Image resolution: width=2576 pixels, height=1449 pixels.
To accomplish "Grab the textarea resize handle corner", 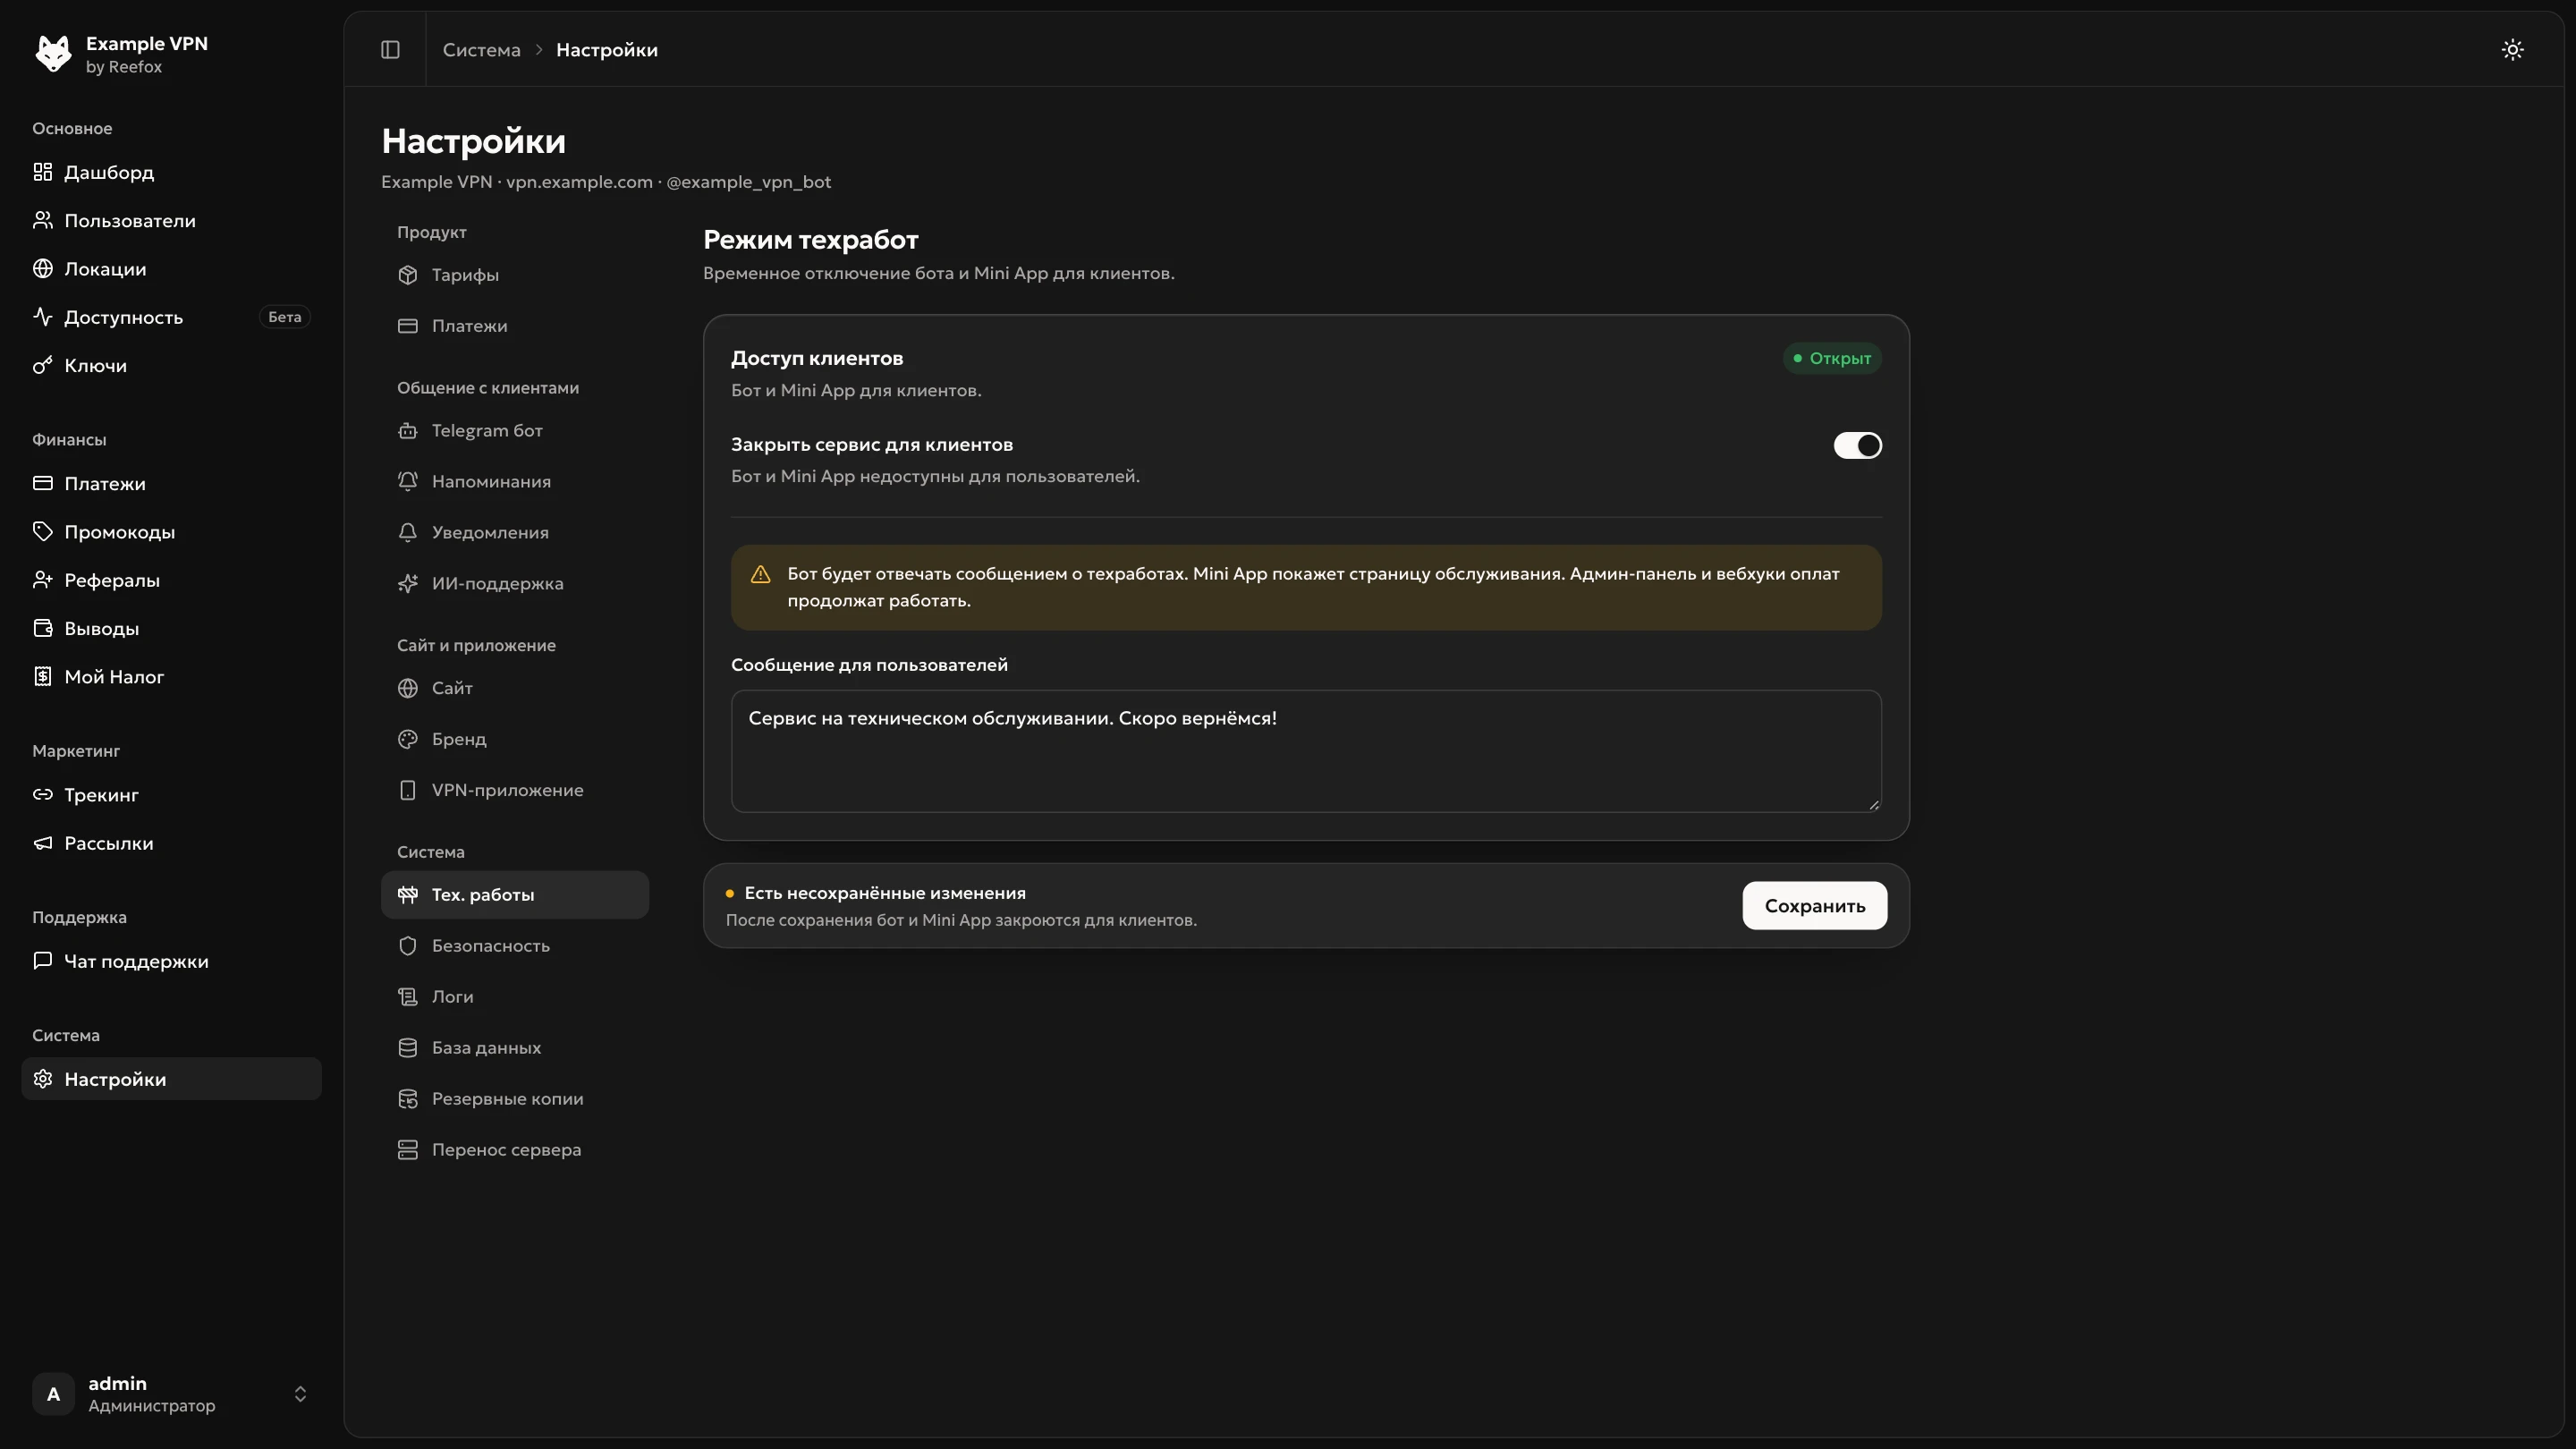I will (1873, 804).
